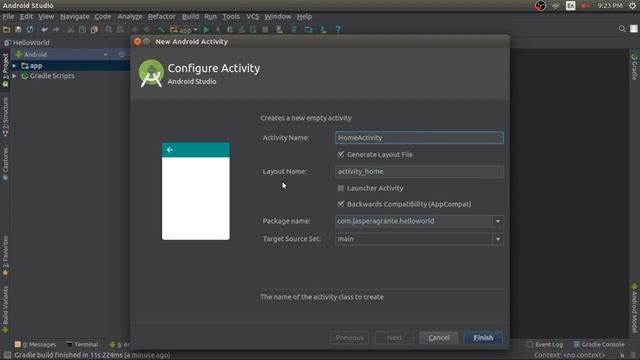Click the system settings gear at top right
Image resolution: width=640 pixels, height=360 pixels.
(x=632, y=6)
